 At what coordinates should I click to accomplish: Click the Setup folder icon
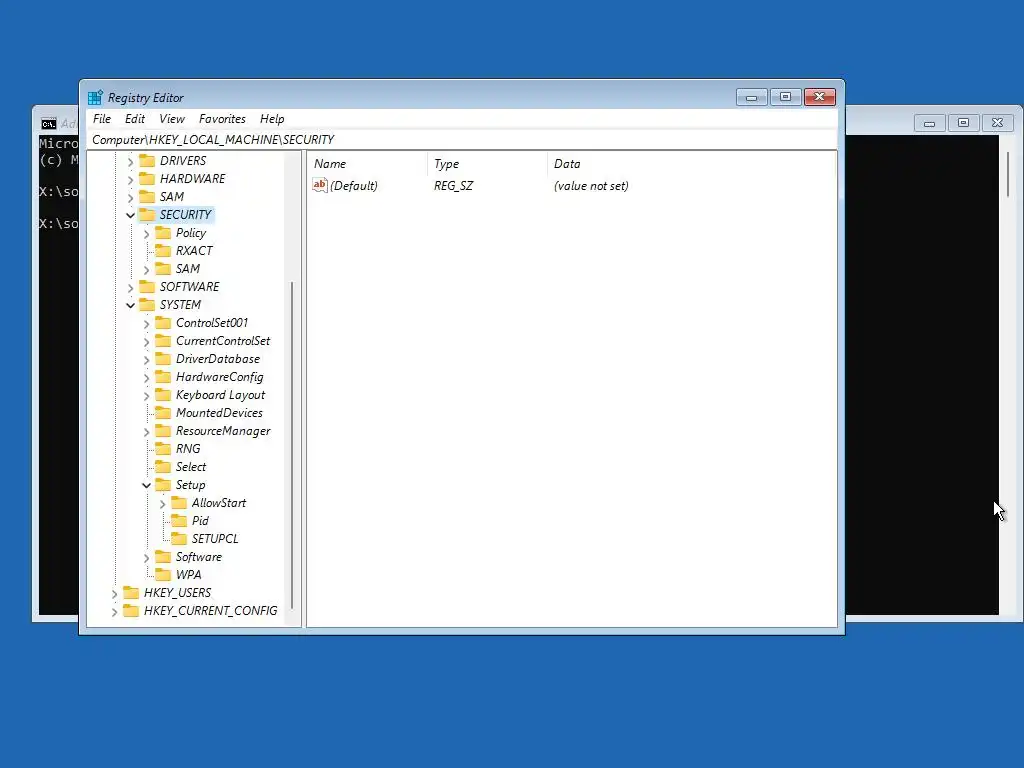tap(163, 485)
